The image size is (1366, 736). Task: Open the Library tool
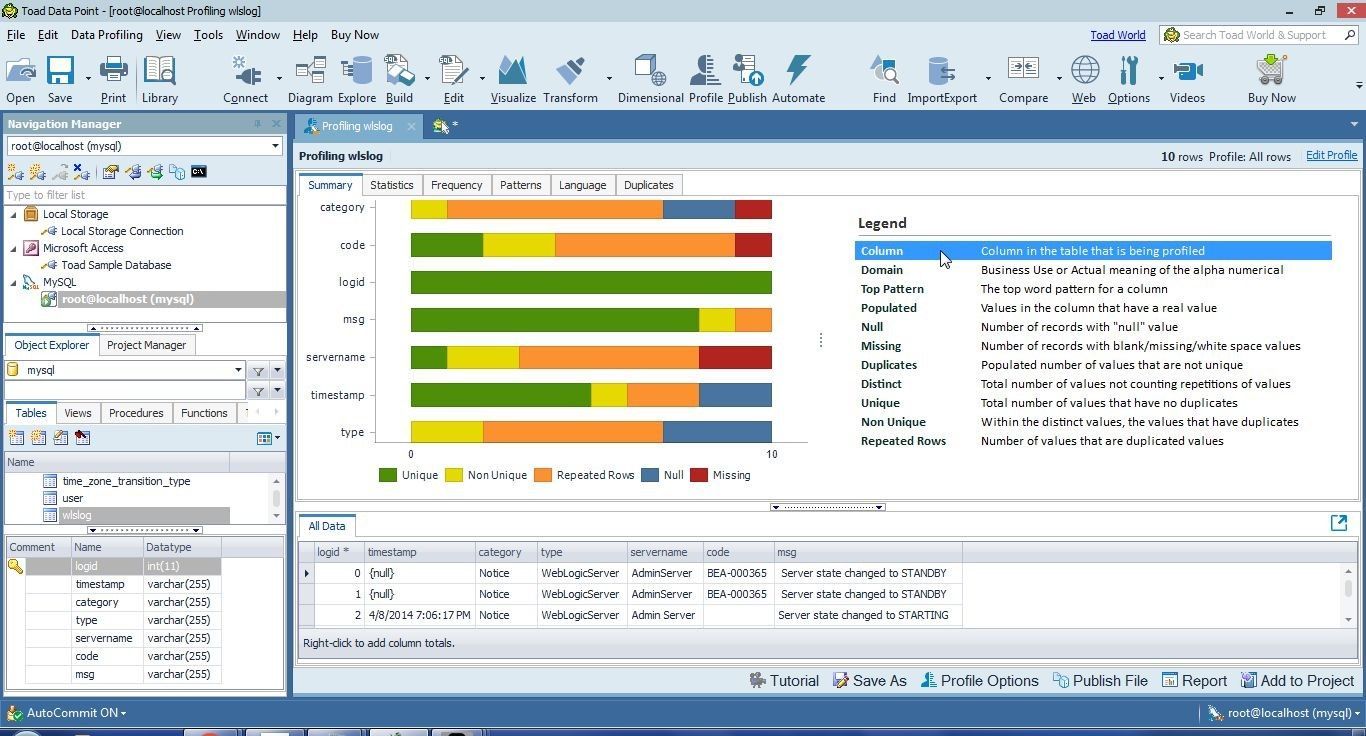(x=159, y=79)
